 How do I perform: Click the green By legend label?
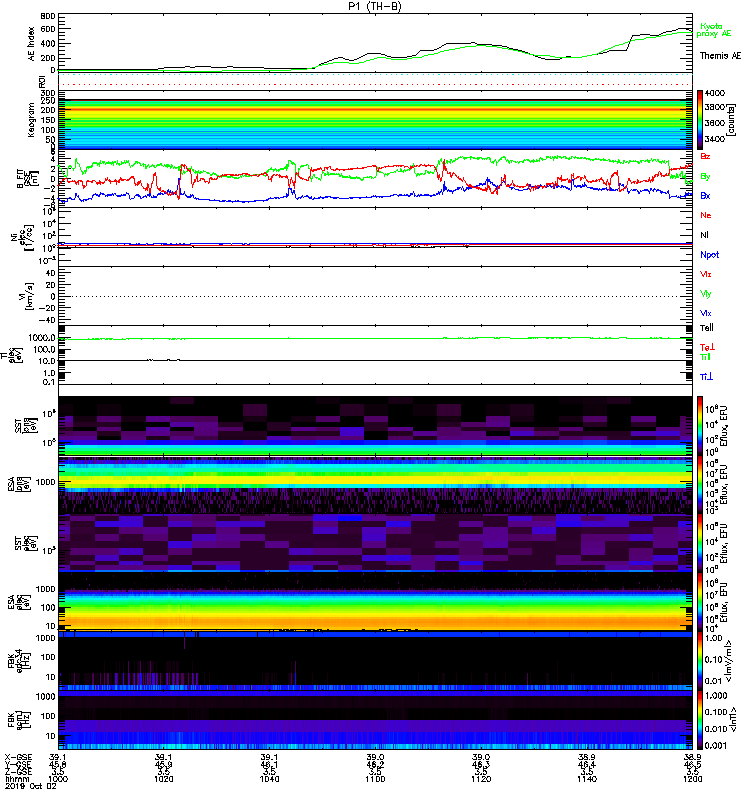[705, 177]
